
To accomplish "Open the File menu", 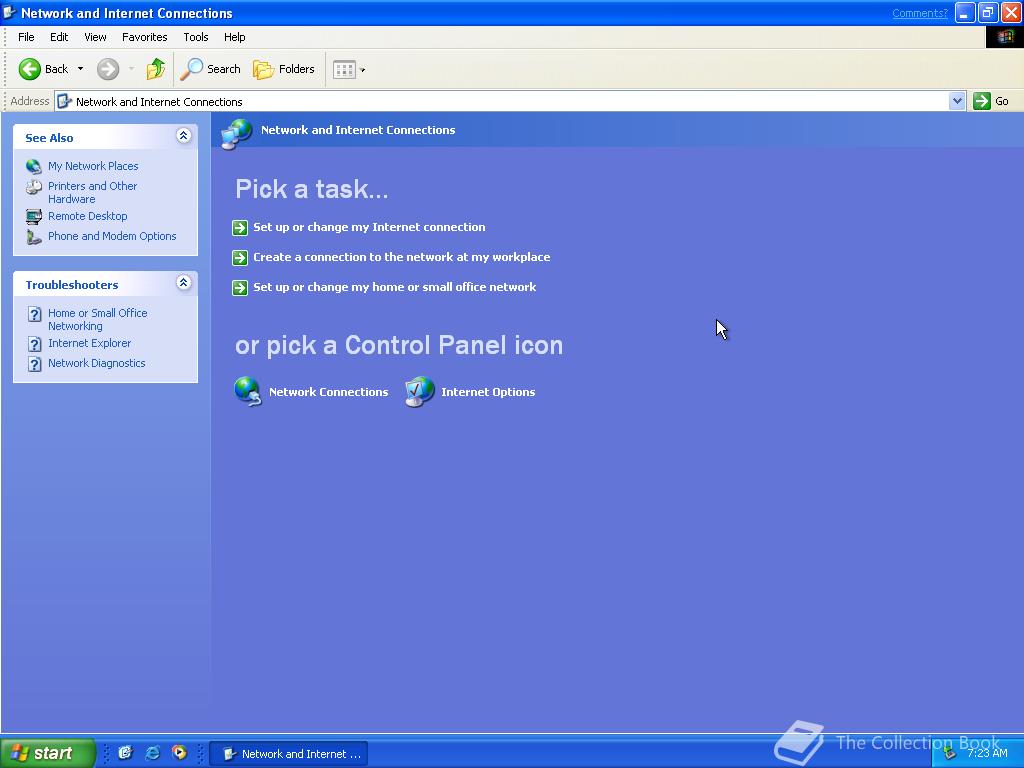I will (x=26, y=37).
